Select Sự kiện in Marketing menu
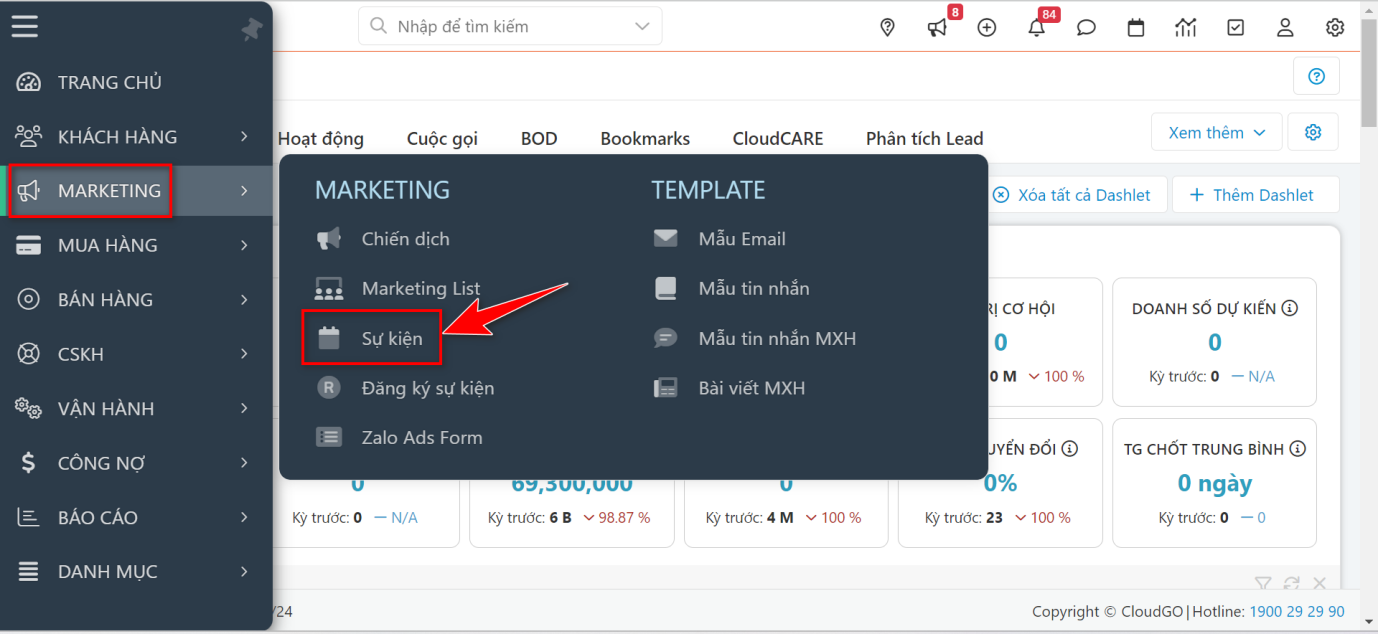 (391, 338)
